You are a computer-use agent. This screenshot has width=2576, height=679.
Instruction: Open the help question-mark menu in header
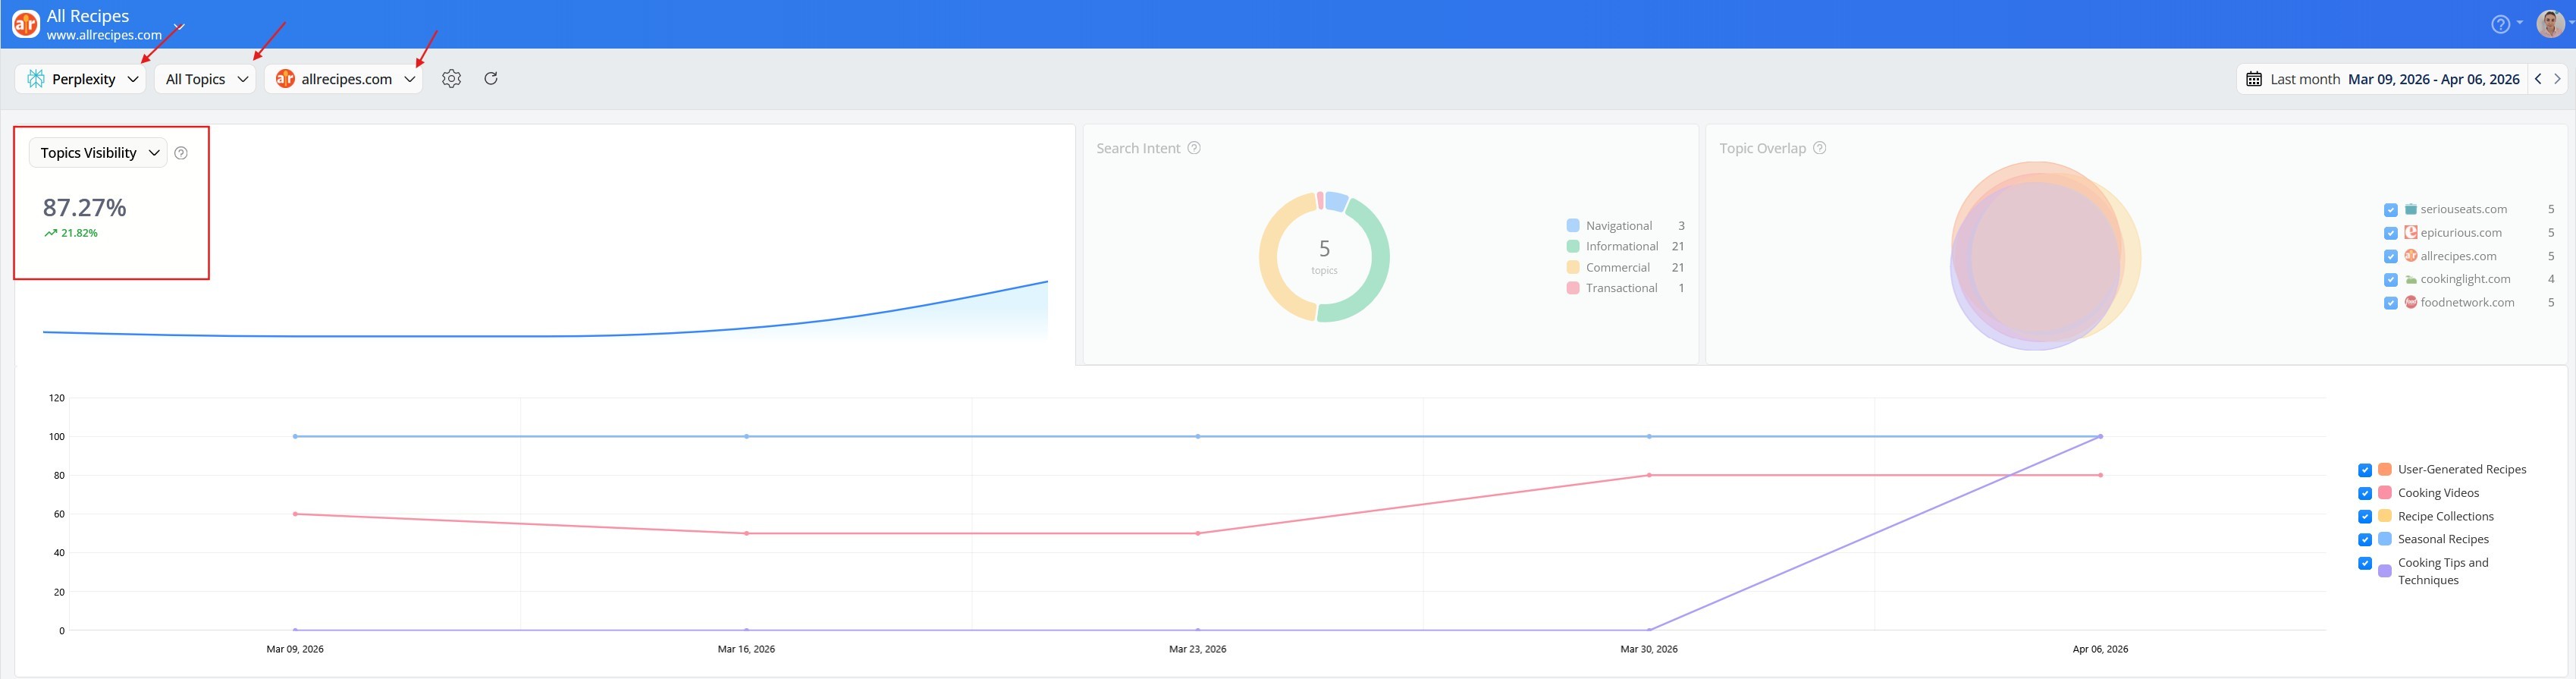pyautogui.click(x=2500, y=24)
